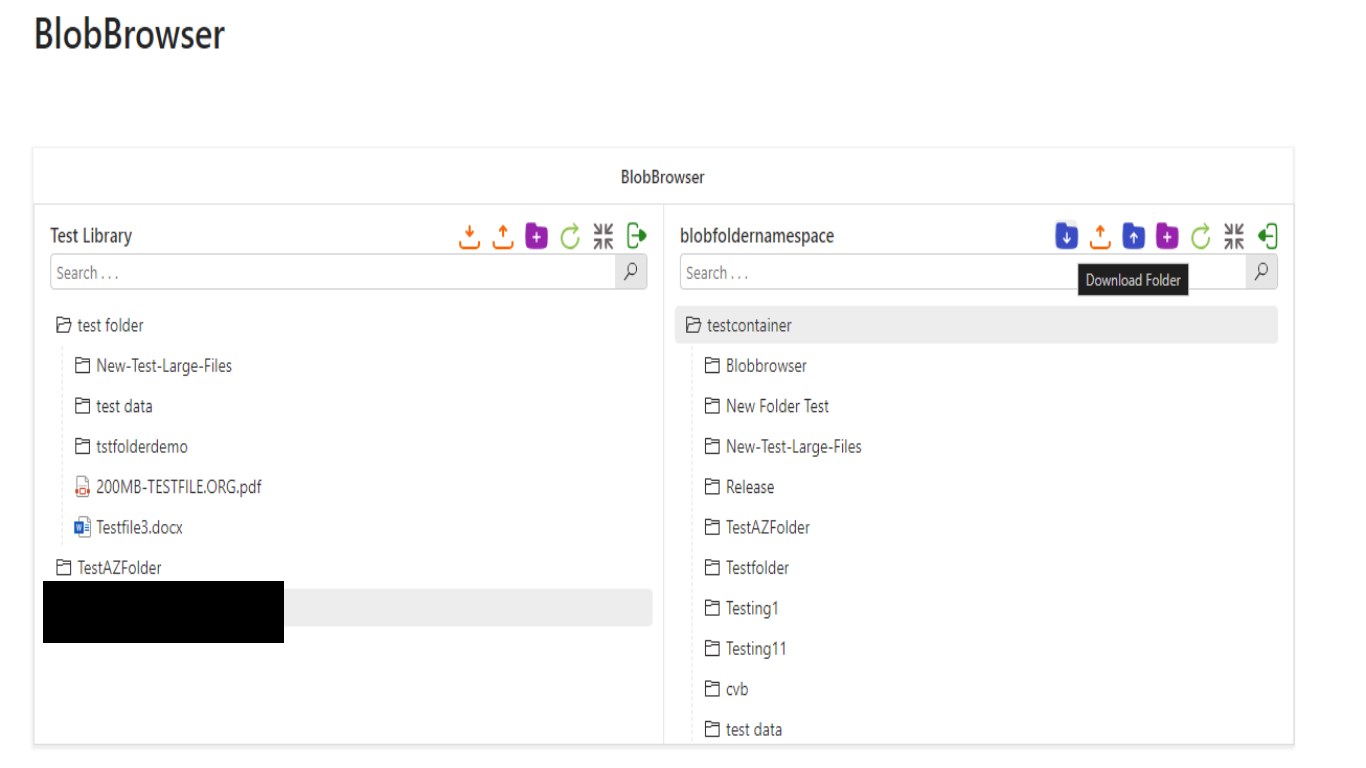Click the green transfer-right arrow icon
Viewport: 1366px width, 768px height.
click(637, 237)
